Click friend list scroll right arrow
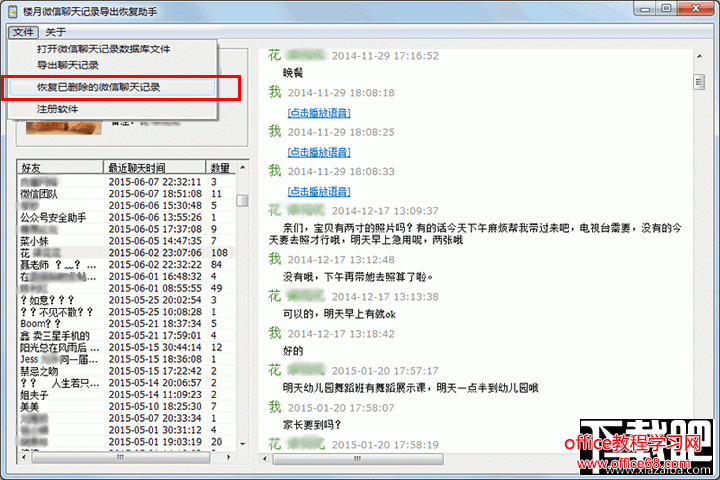Image resolution: width=720 pixels, height=480 pixels. coord(228,457)
